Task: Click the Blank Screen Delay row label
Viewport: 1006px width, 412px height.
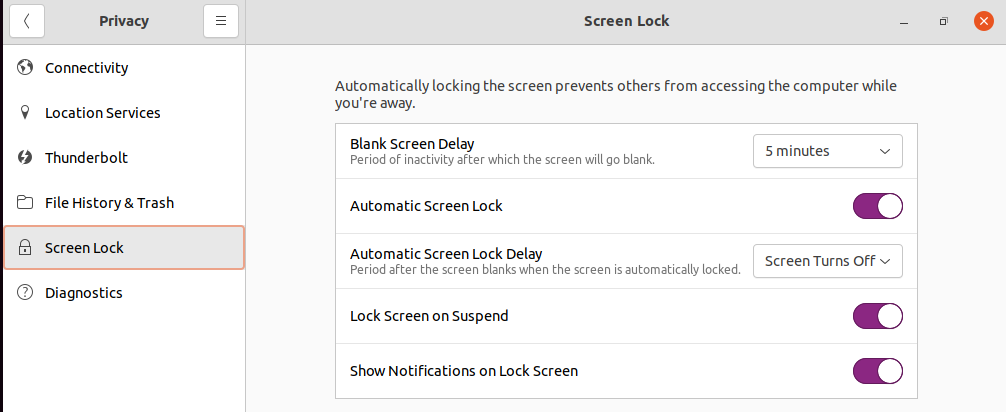Action: (x=412, y=144)
